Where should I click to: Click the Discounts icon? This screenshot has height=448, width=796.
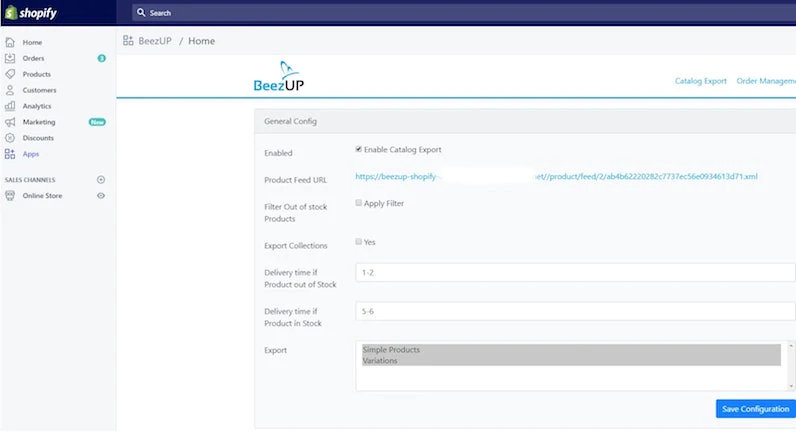pyautogui.click(x=10, y=138)
